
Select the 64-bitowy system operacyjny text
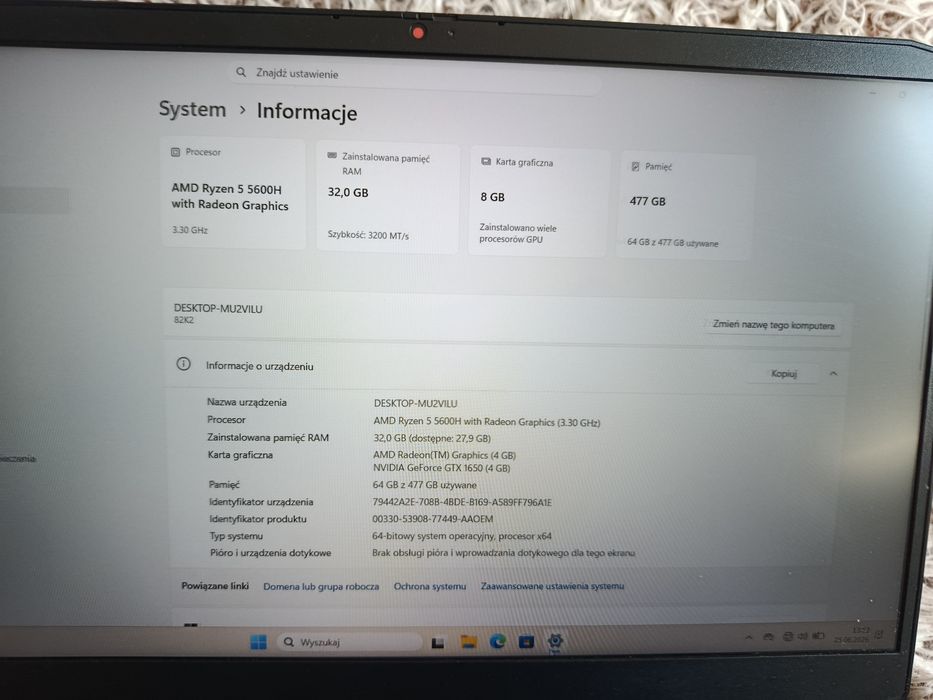pyautogui.click(x=462, y=536)
